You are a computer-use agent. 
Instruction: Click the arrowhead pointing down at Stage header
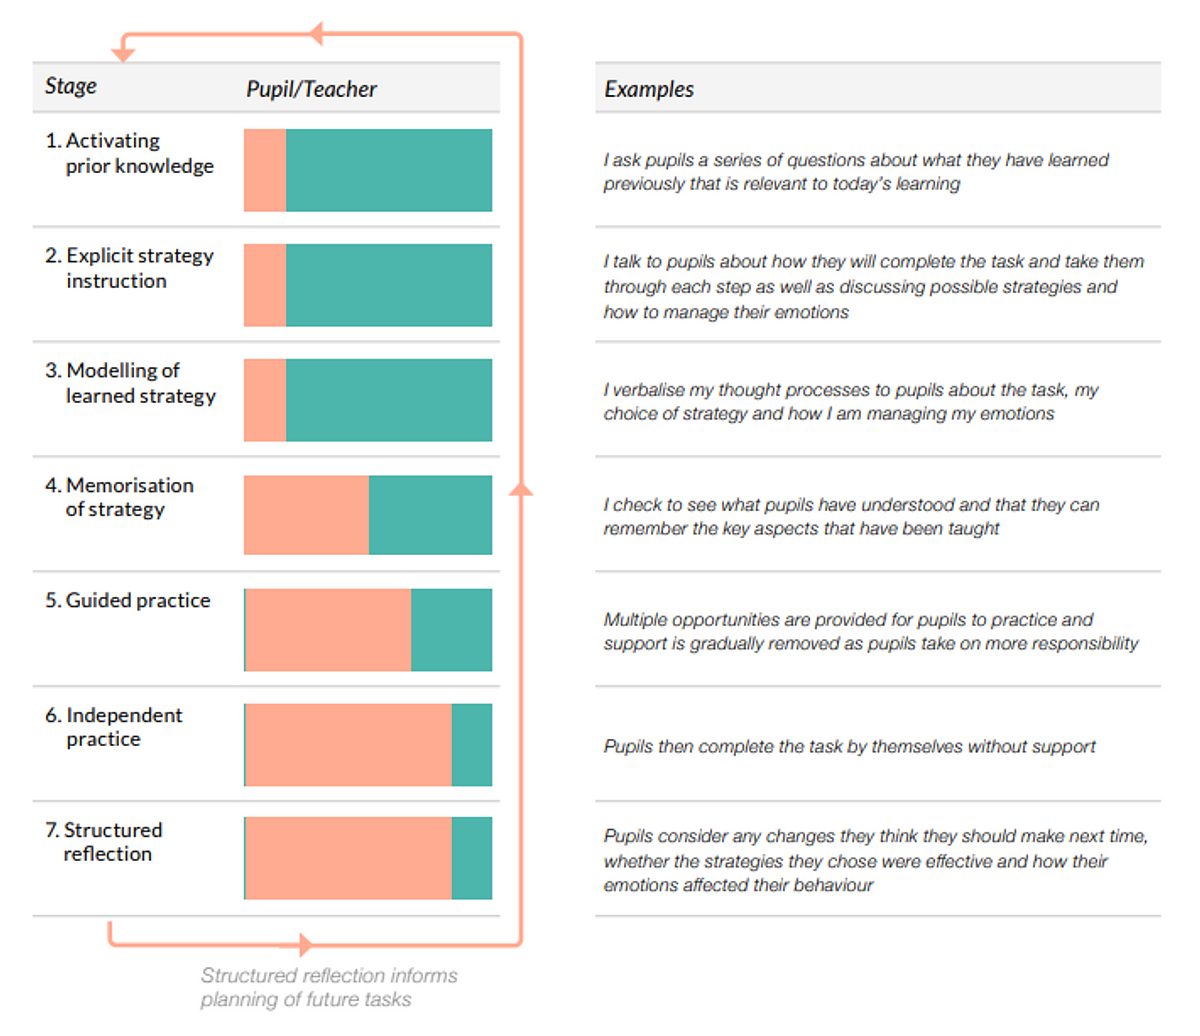(123, 57)
